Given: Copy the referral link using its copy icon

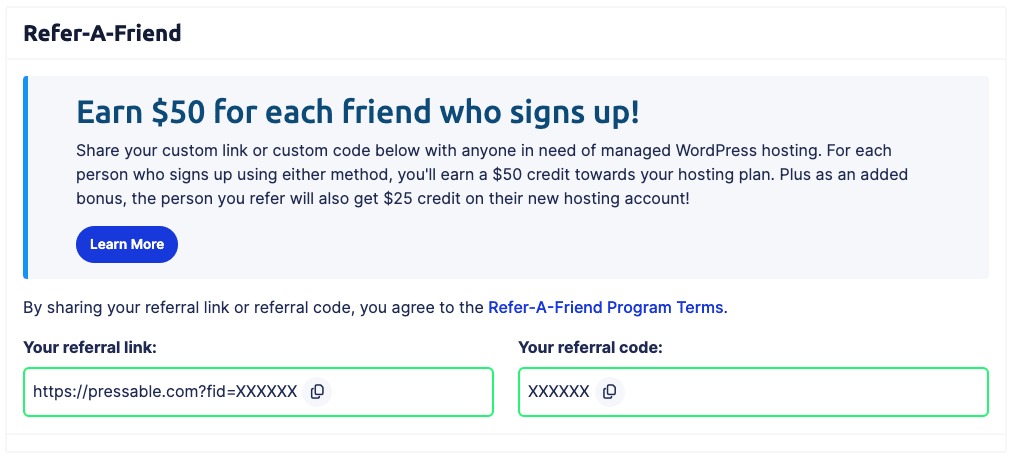Looking at the screenshot, I should point(317,392).
